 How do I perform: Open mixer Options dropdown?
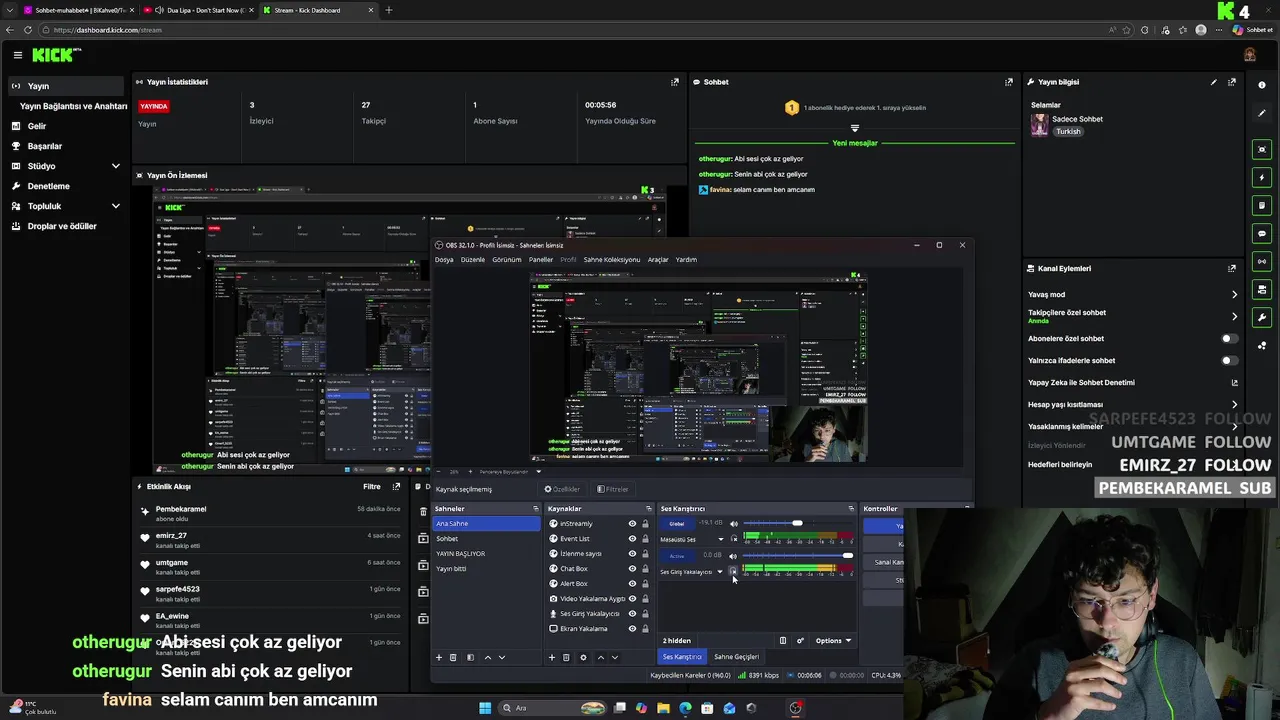click(833, 640)
